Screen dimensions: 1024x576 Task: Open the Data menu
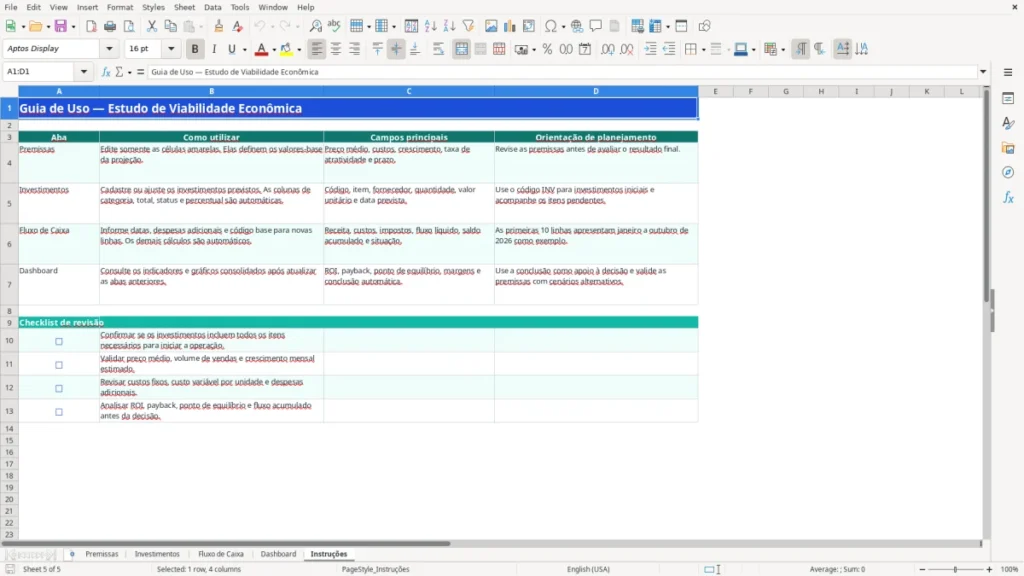(x=212, y=7)
